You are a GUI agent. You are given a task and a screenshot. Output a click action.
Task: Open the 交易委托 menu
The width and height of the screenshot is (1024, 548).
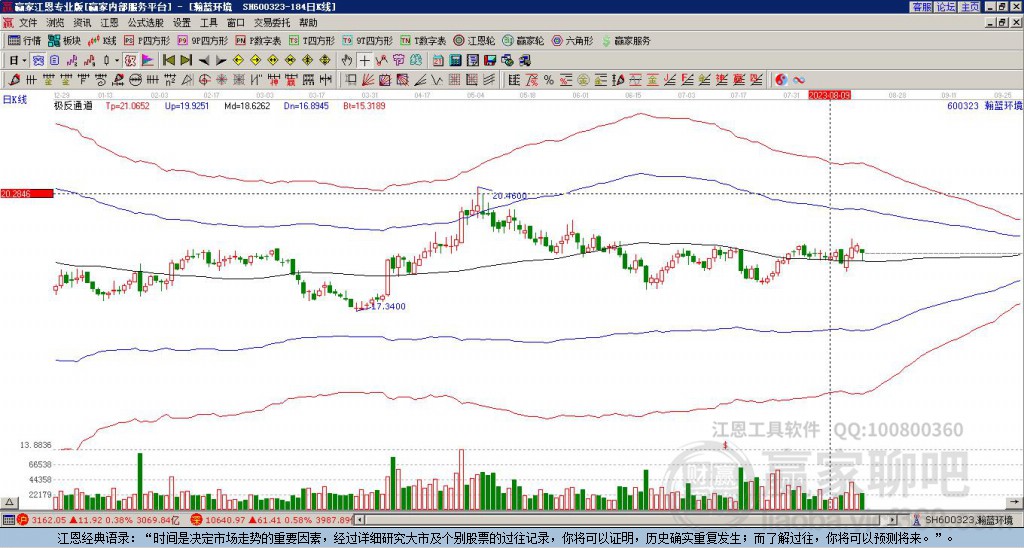272,23
